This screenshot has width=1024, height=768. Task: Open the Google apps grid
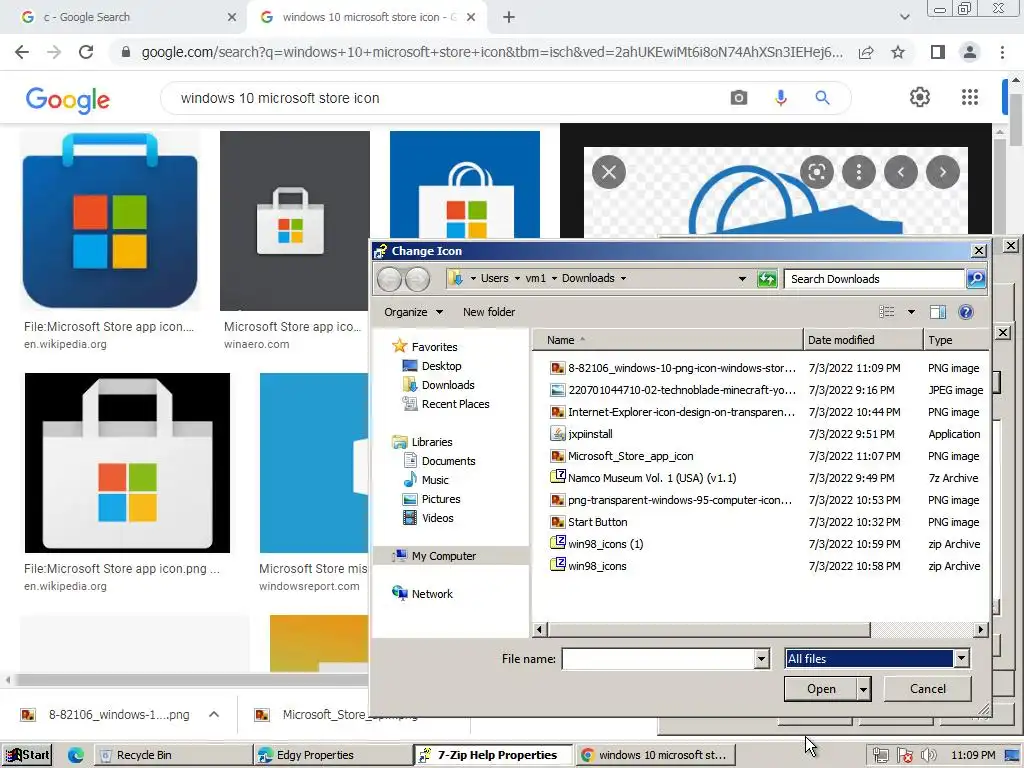pyautogui.click(x=970, y=97)
